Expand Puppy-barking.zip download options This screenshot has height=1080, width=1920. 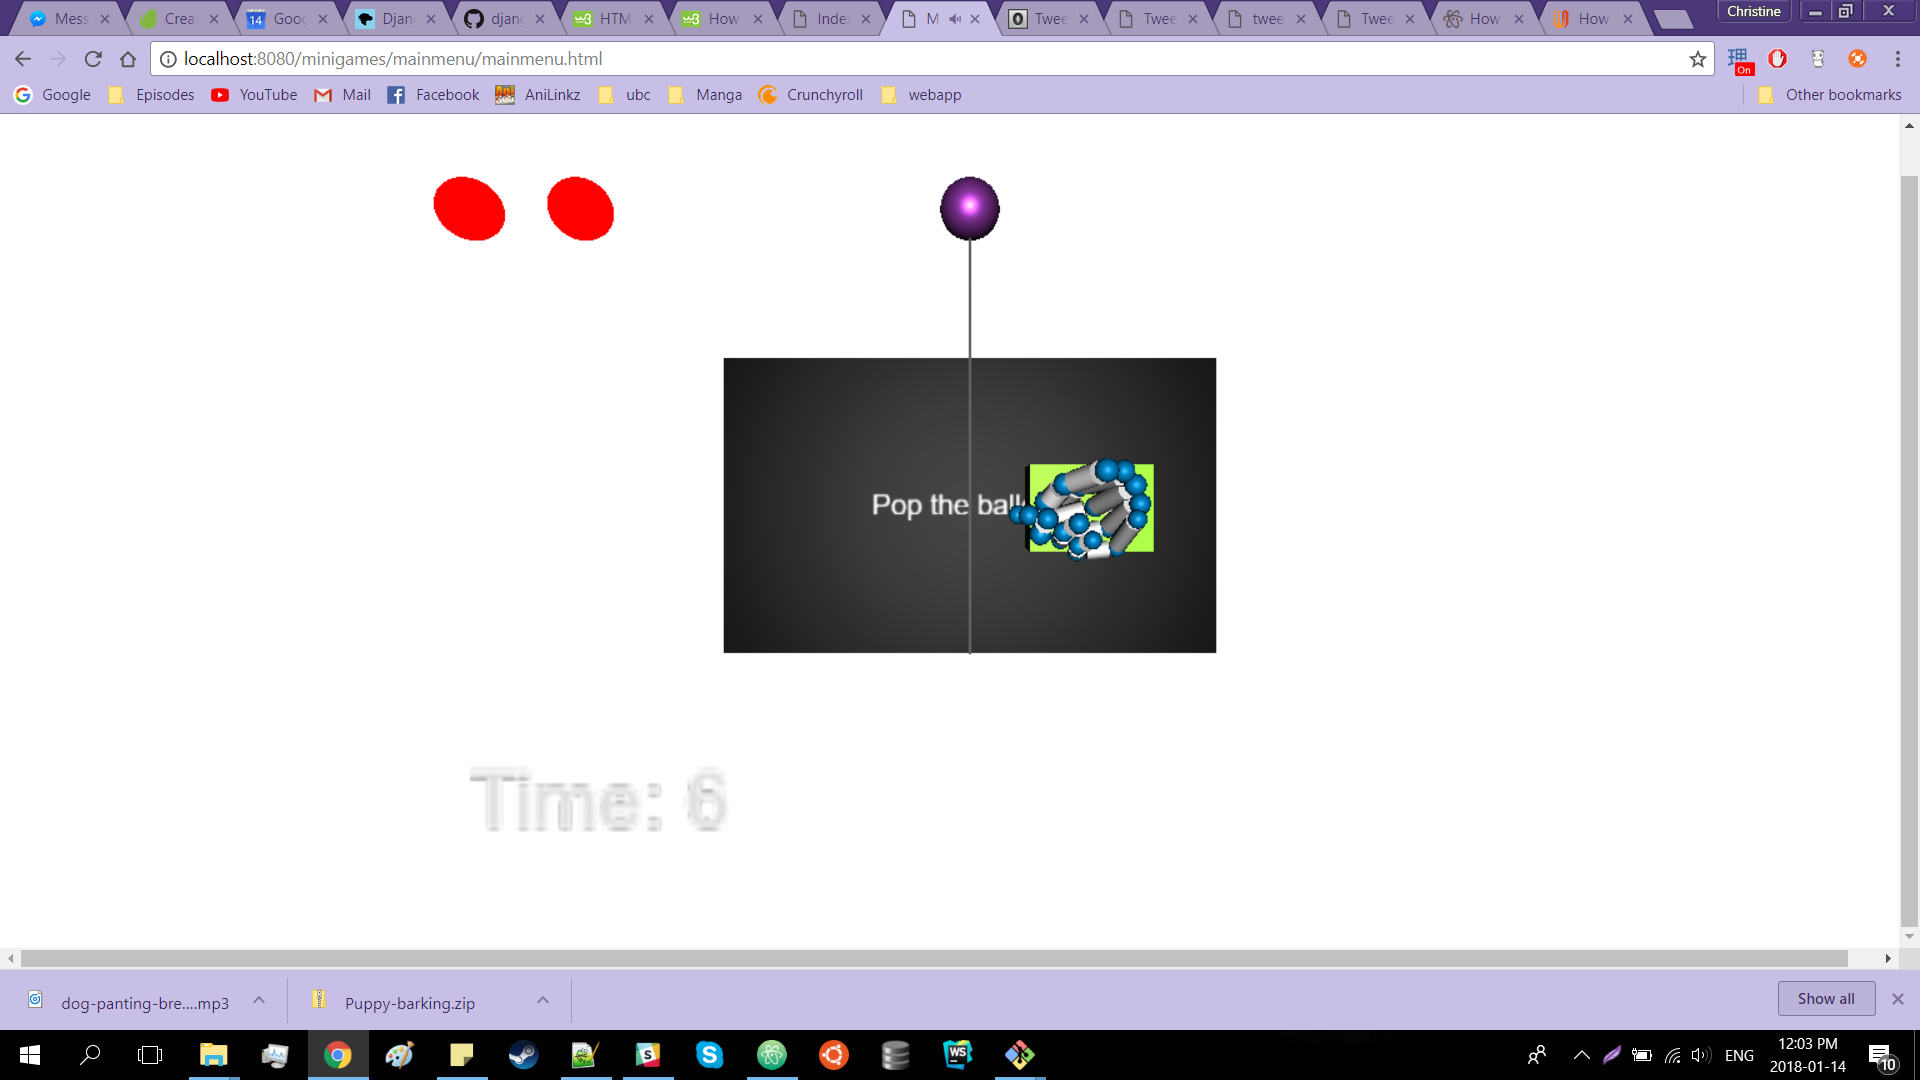tap(543, 1000)
